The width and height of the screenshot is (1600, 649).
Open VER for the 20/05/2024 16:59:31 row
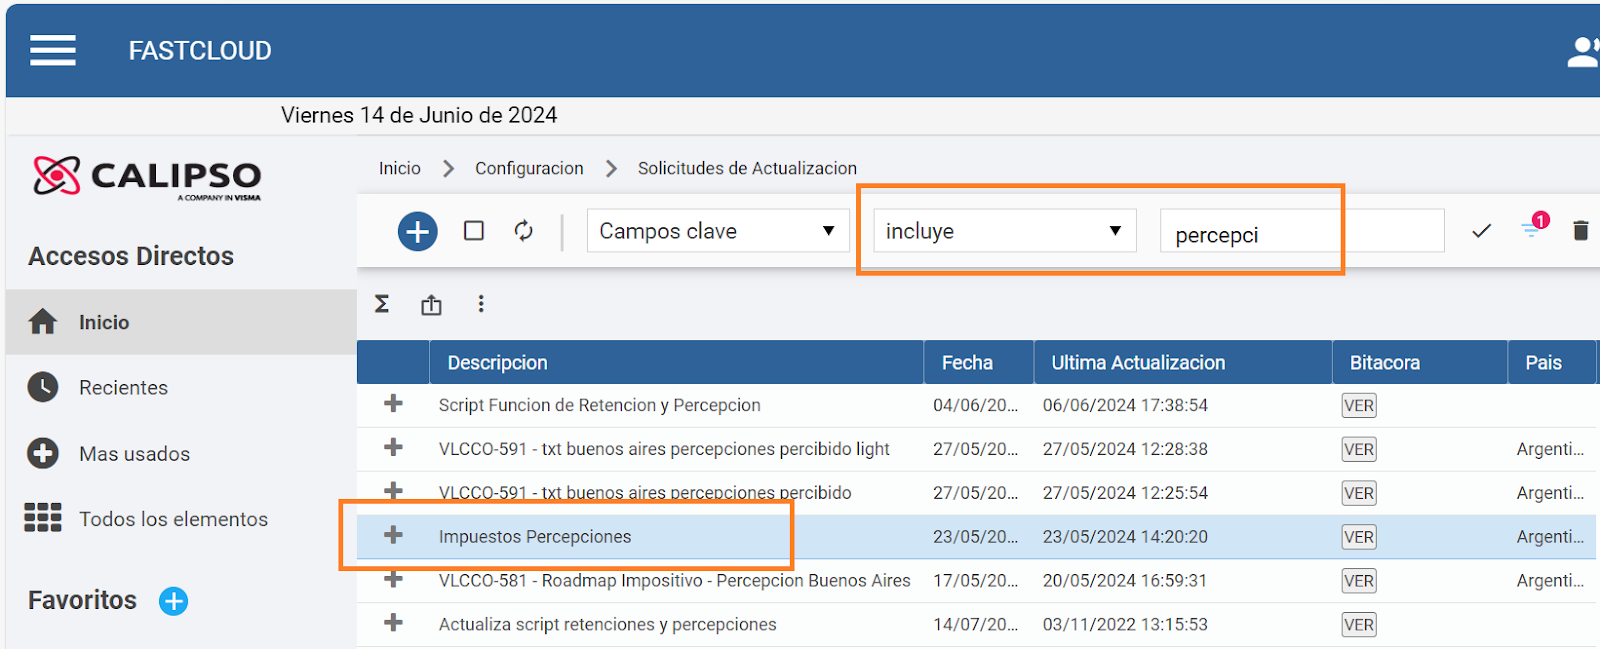coord(1359,582)
